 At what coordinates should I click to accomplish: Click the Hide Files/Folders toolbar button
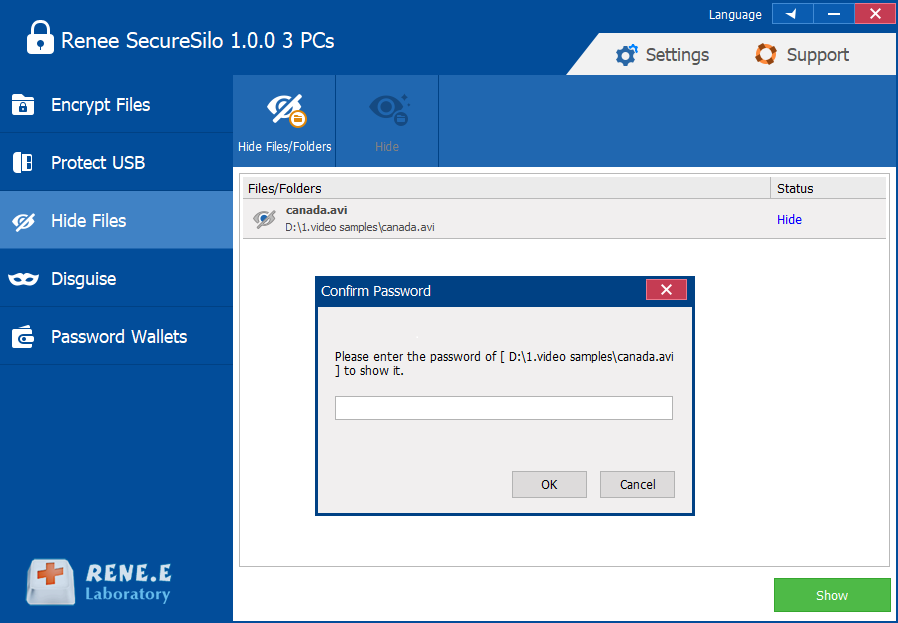pyautogui.click(x=285, y=121)
